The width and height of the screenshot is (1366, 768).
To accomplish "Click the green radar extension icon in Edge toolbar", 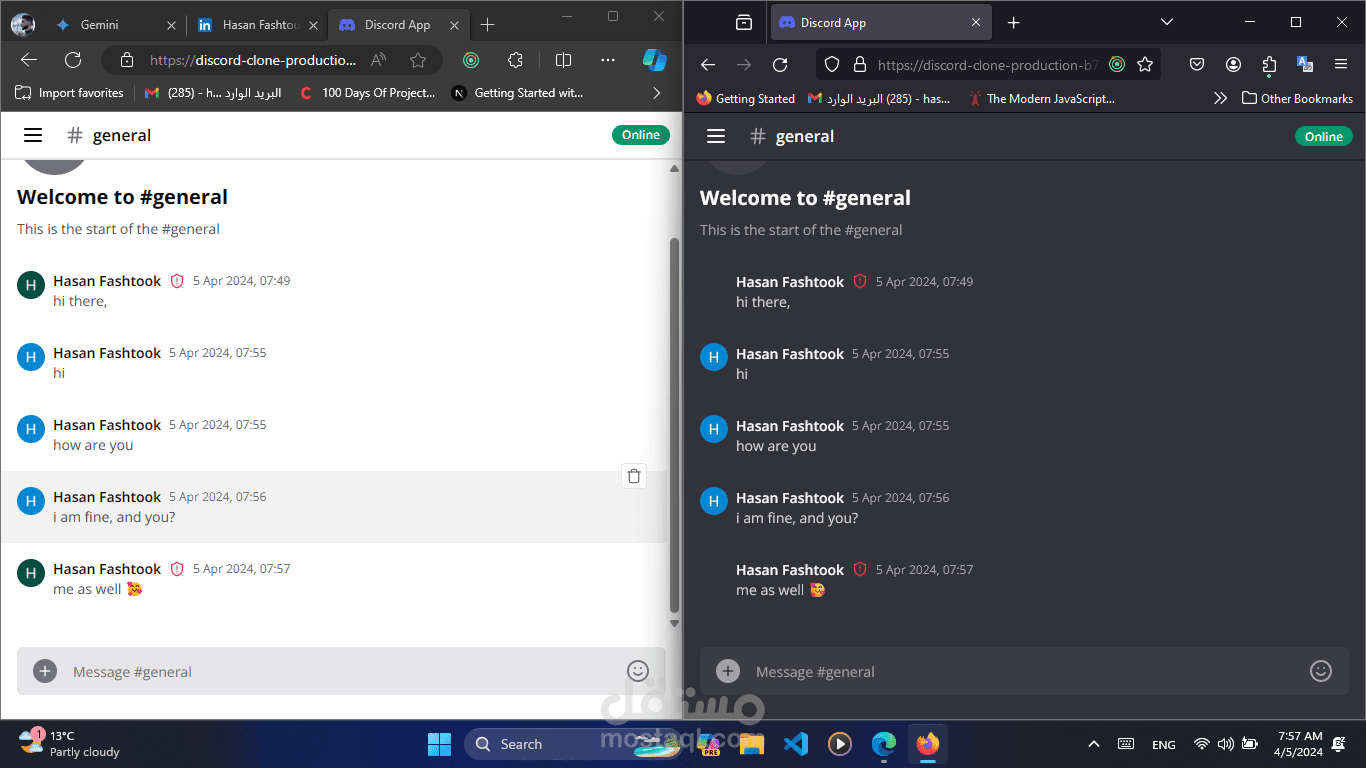I will coord(471,60).
